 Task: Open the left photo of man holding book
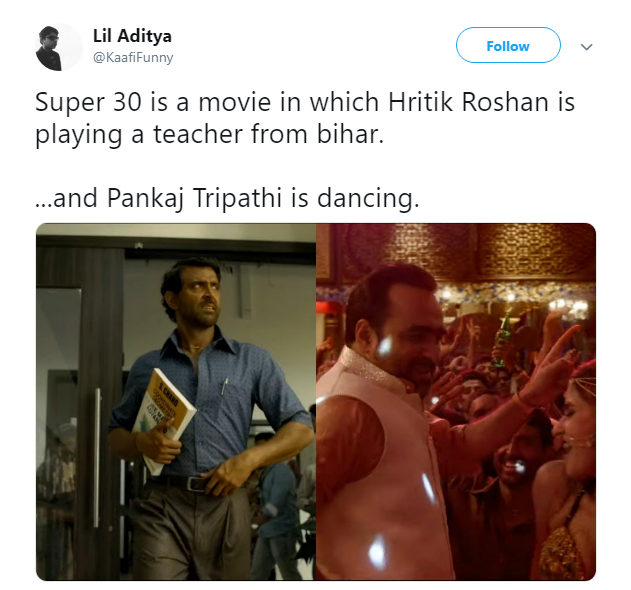176,401
